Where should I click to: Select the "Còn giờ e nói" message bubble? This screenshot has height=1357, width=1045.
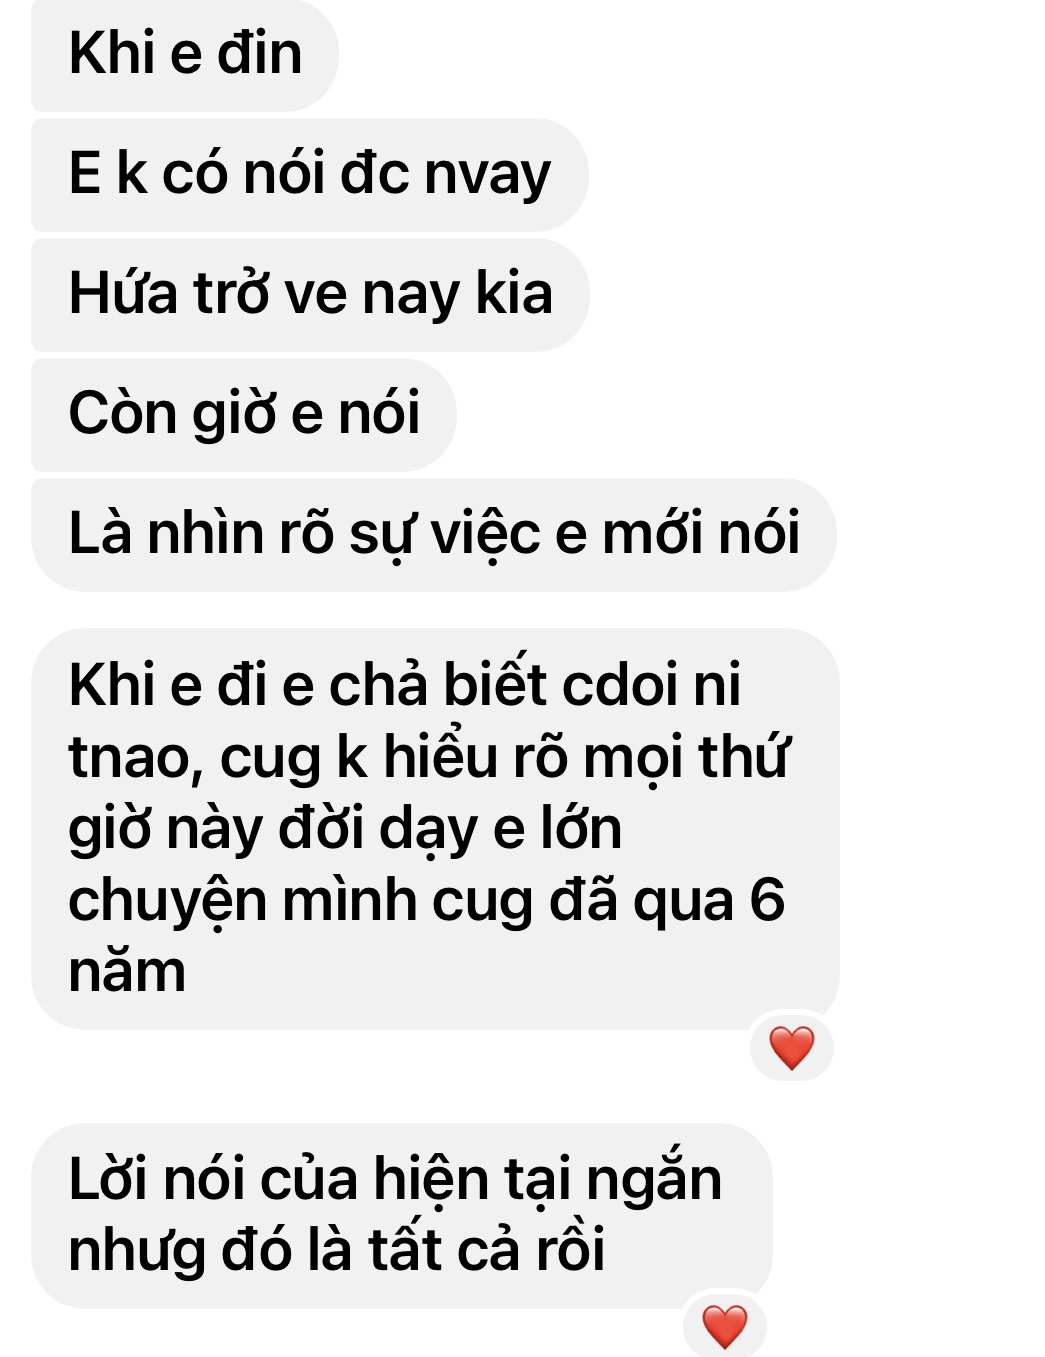point(244,415)
